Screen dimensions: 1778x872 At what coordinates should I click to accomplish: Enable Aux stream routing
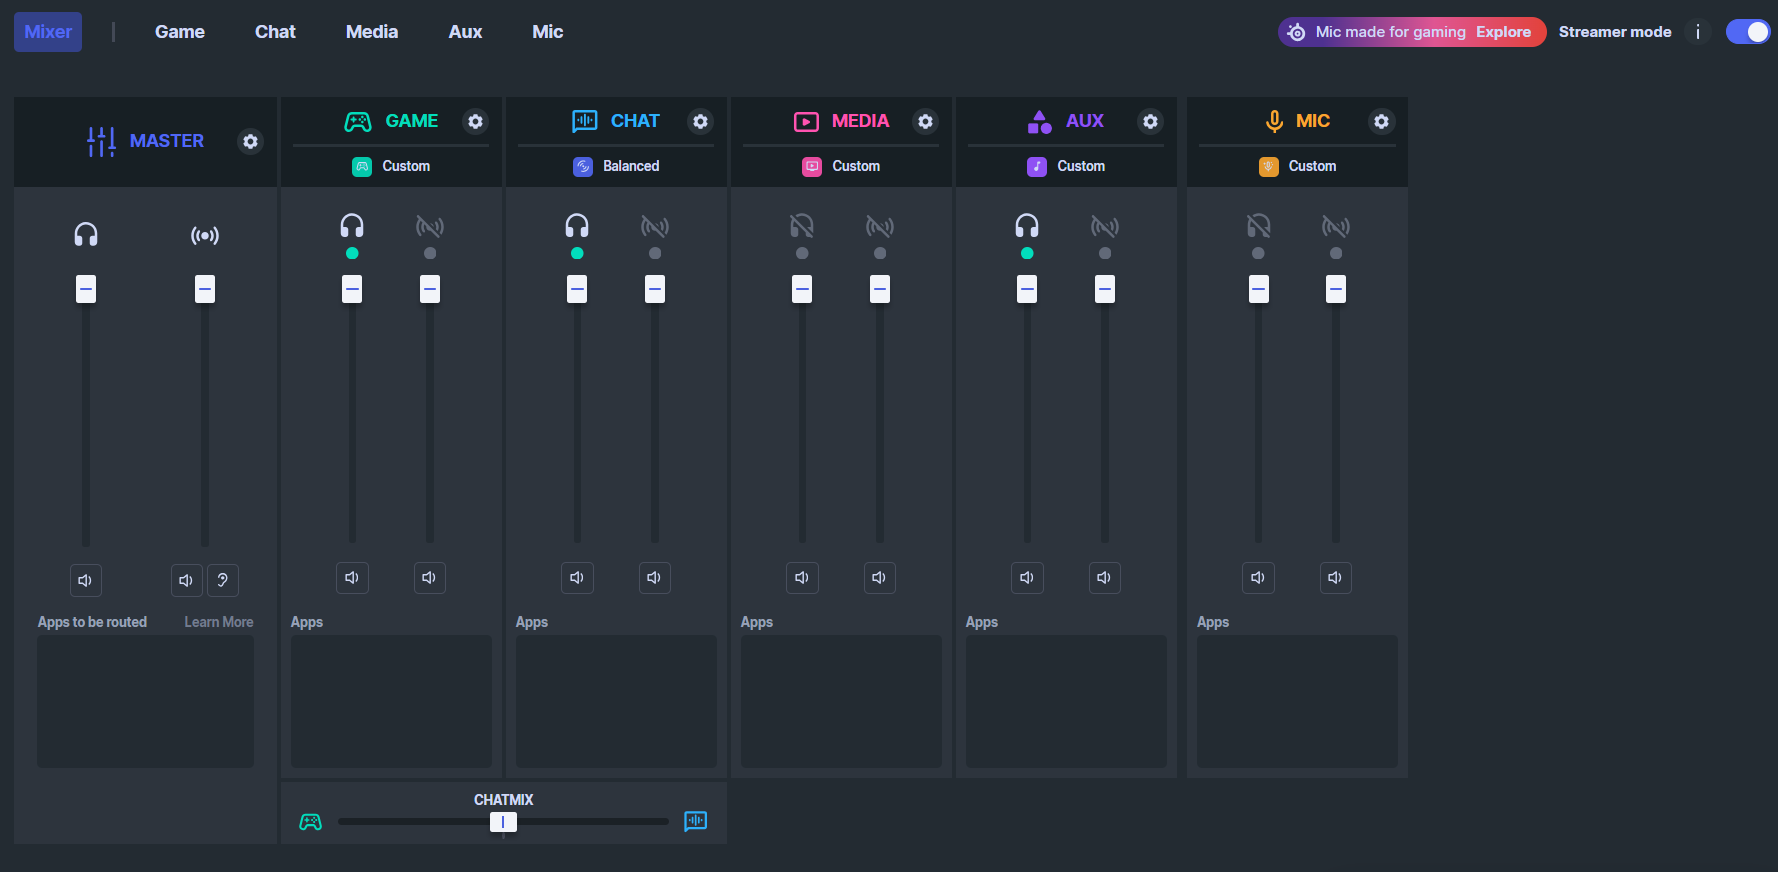click(x=1105, y=226)
